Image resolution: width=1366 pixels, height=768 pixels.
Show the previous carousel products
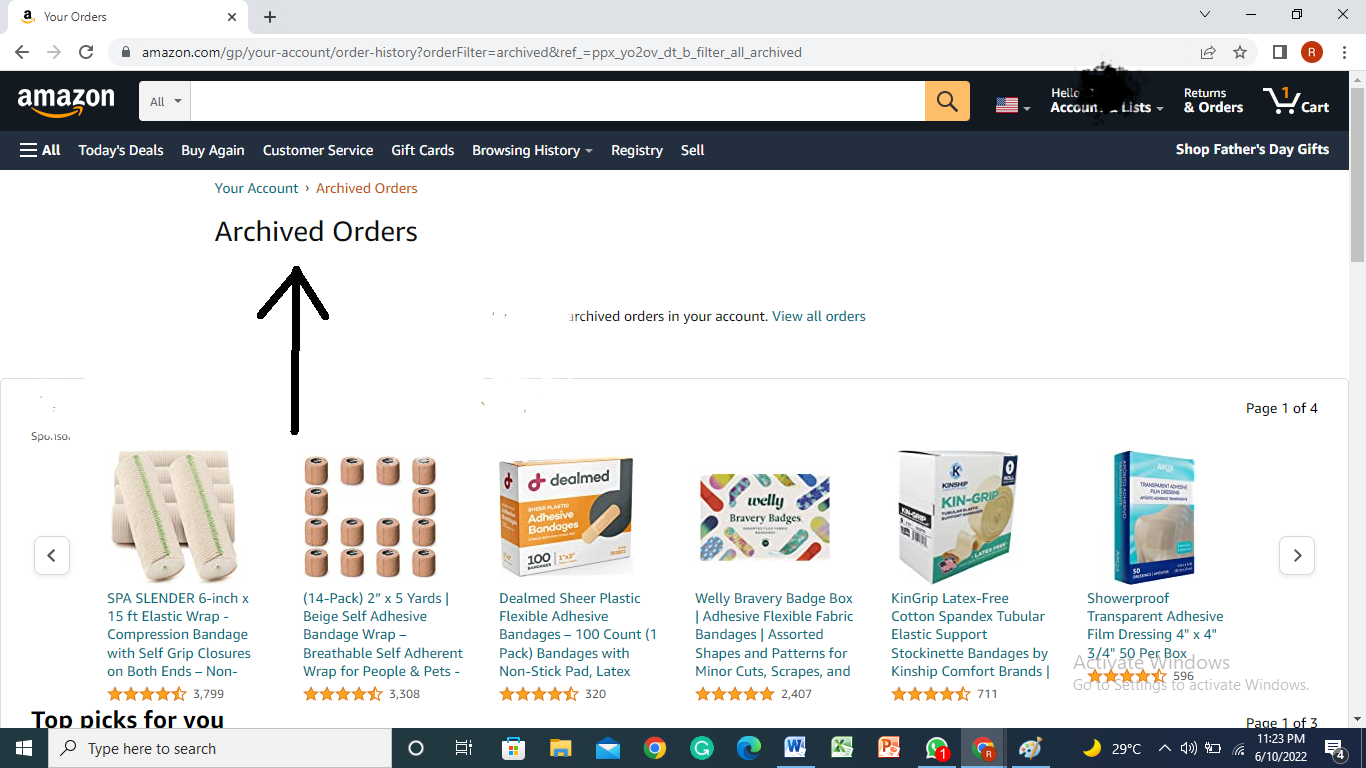(52, 555)
